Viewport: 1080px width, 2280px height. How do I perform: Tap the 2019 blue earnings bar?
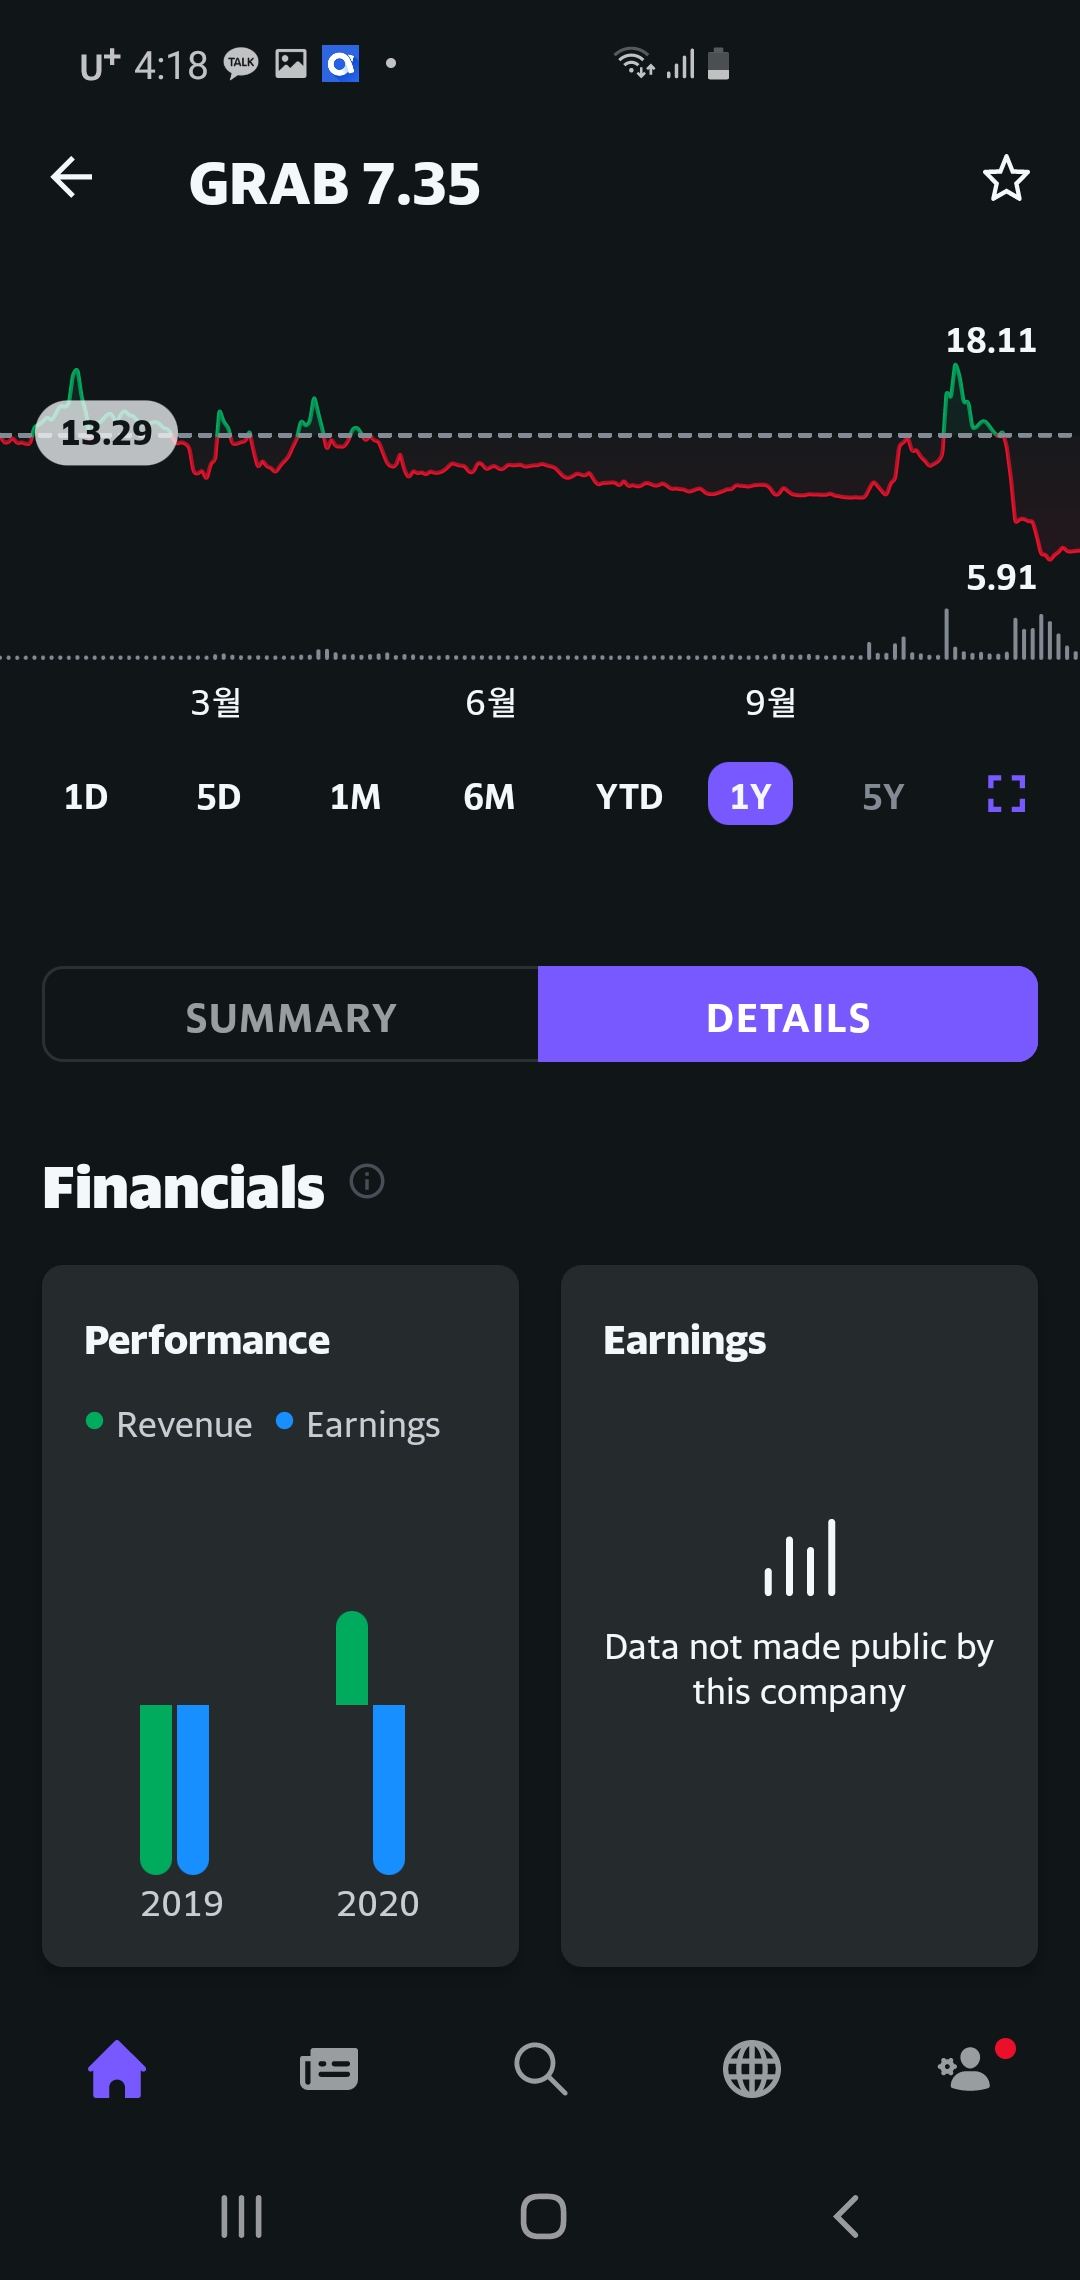[x=193, y=1789]
